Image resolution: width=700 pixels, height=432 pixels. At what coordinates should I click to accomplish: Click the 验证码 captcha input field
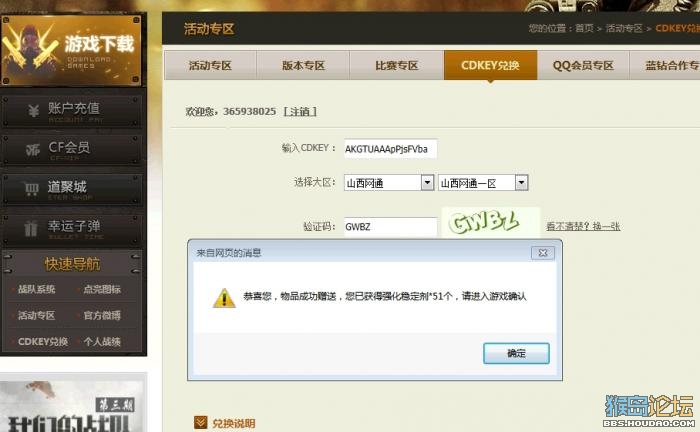coord(390,227)
